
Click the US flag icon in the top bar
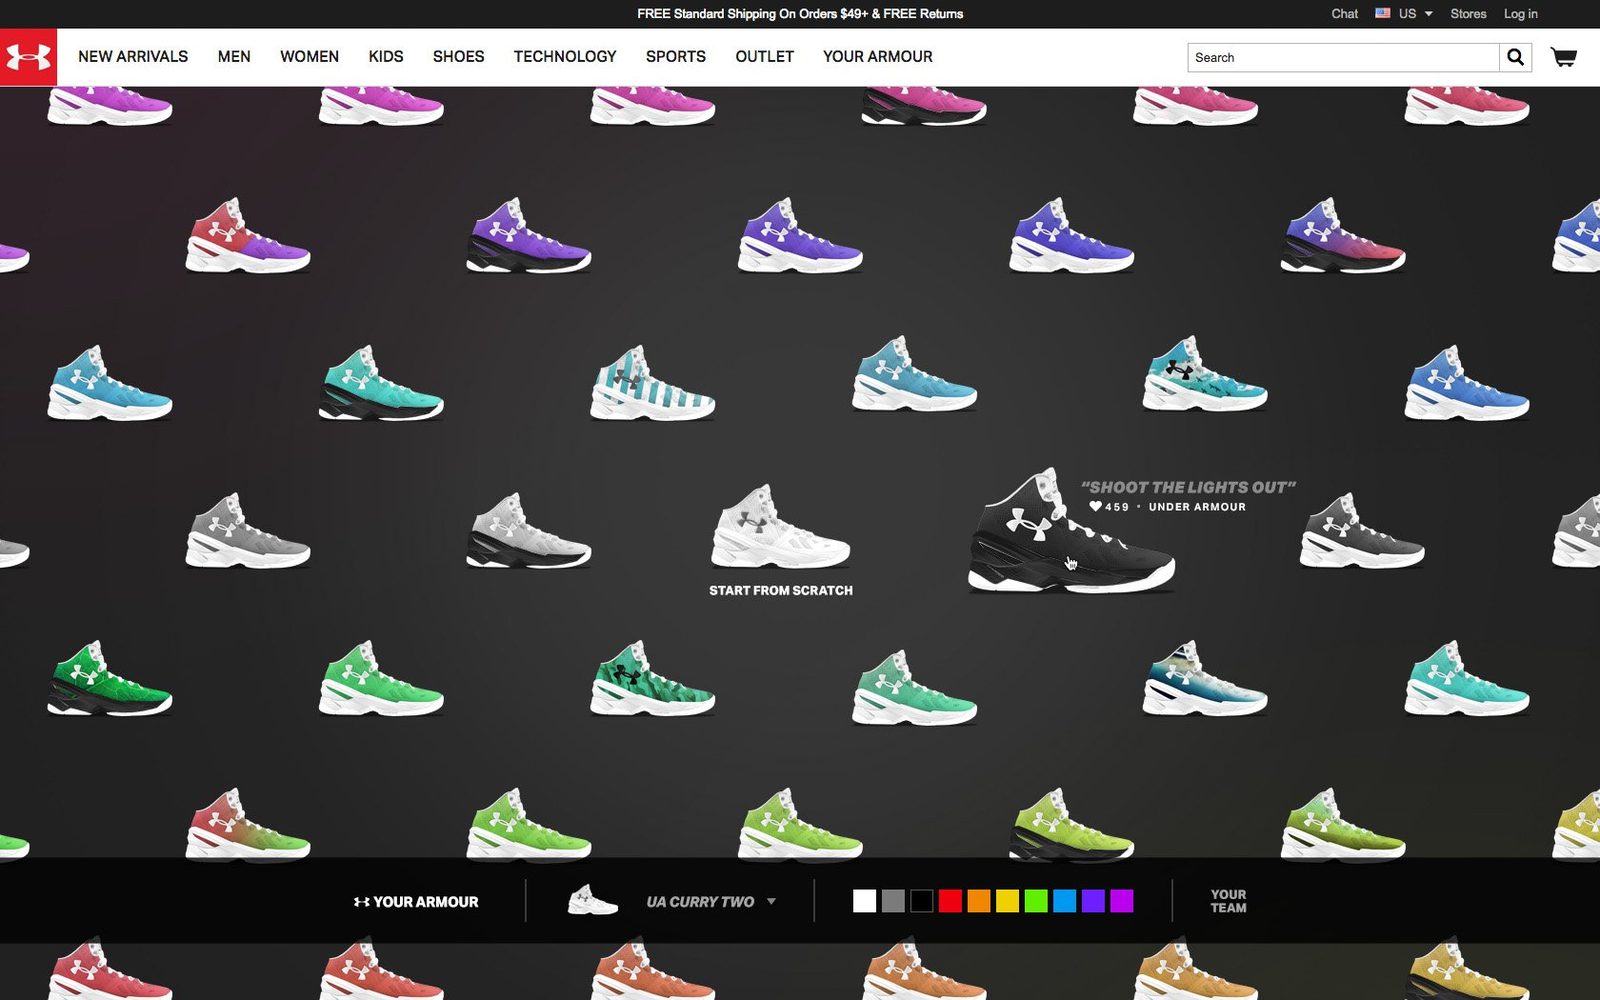coord(1383,13)
